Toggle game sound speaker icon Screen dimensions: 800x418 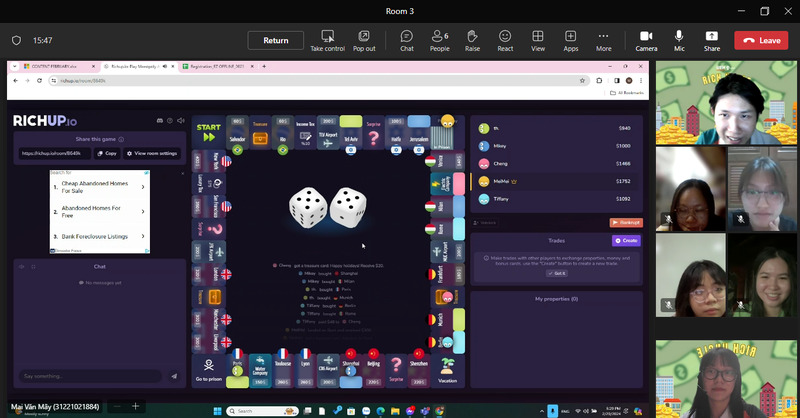click(x=181, y=120)
